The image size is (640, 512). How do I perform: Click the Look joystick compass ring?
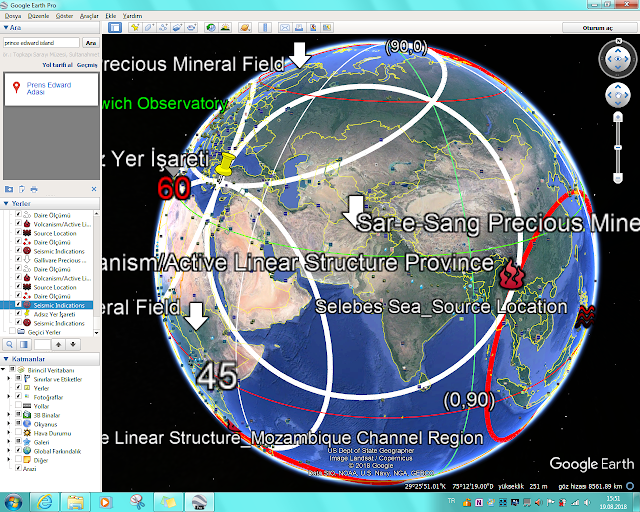pos(618,59)
